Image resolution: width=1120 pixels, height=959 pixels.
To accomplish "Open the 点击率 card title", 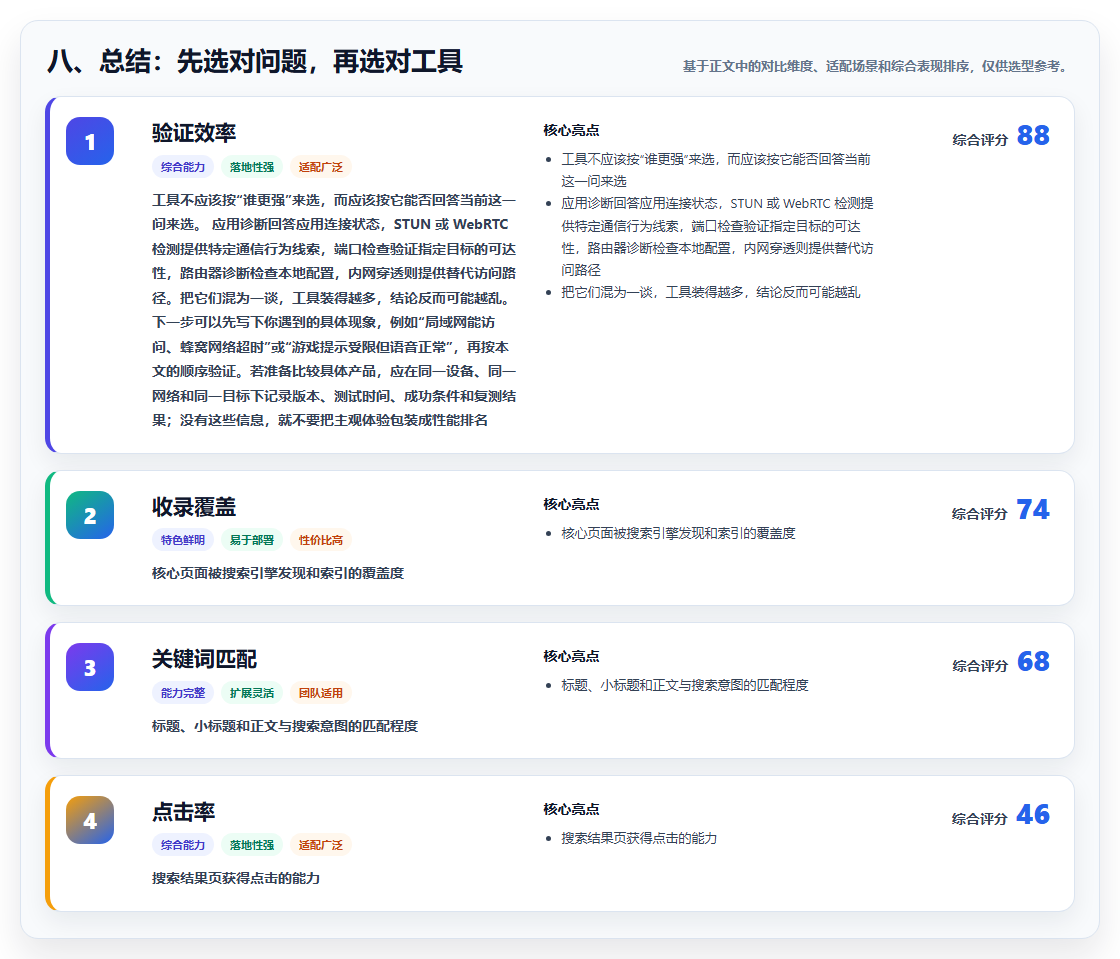I will click(x=184, y=812).
